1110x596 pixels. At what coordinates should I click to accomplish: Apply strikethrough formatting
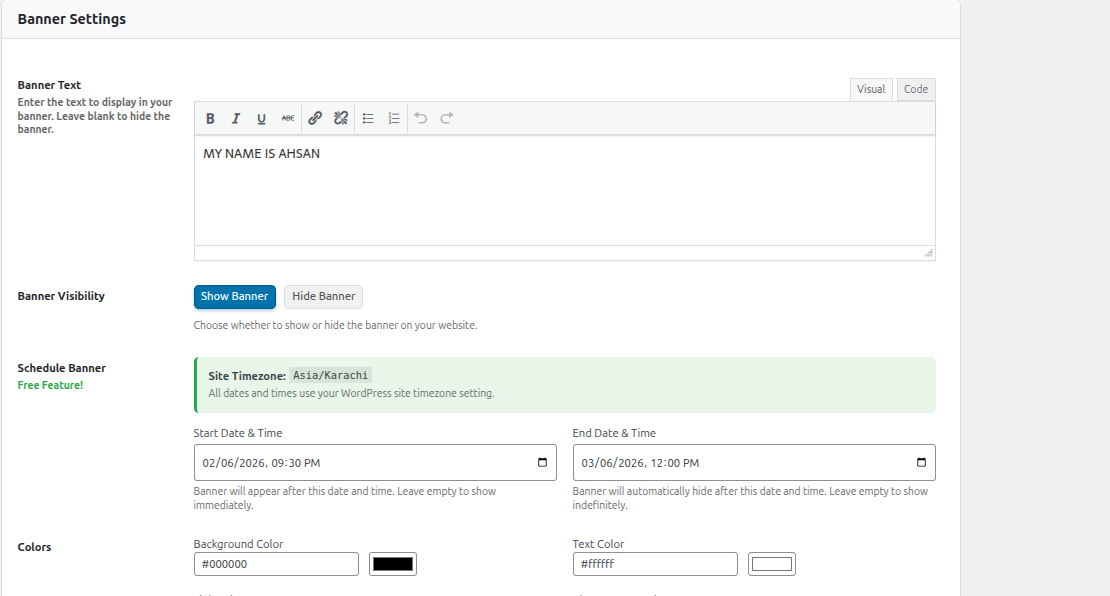tap(288, 118)
